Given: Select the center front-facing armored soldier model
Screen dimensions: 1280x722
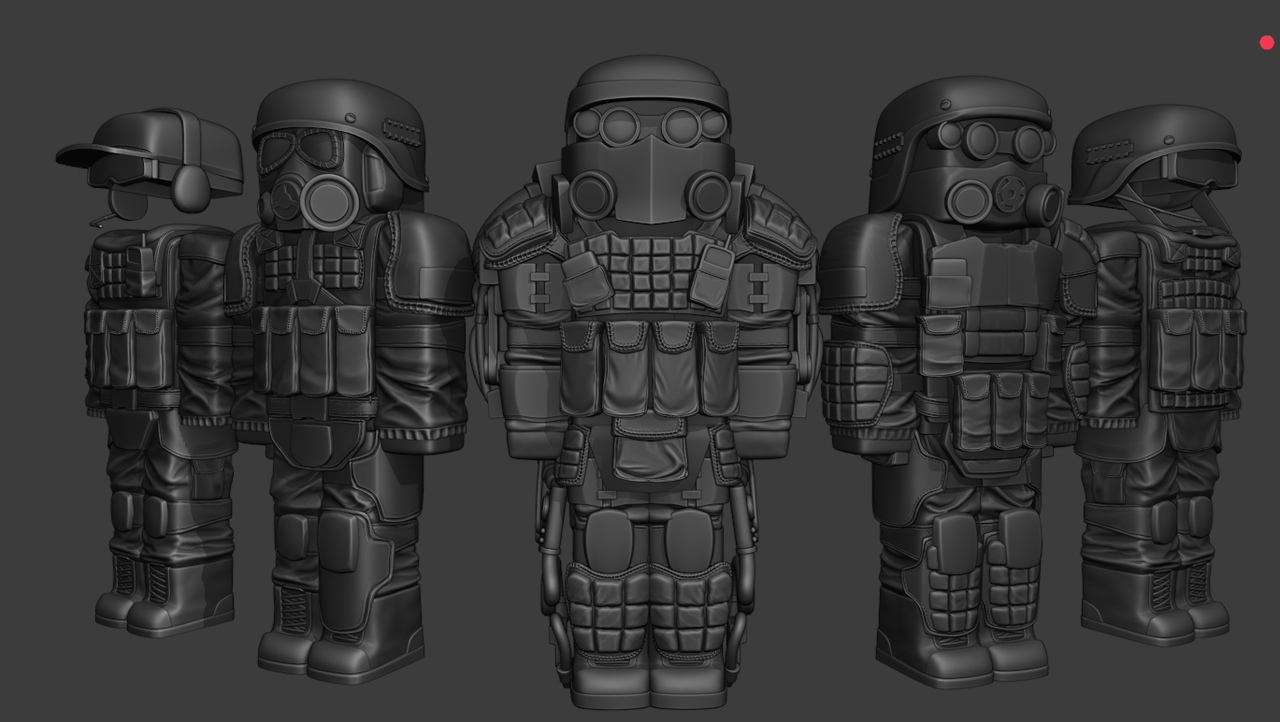Looking at the screenshot, I should [x=648, y=380].
